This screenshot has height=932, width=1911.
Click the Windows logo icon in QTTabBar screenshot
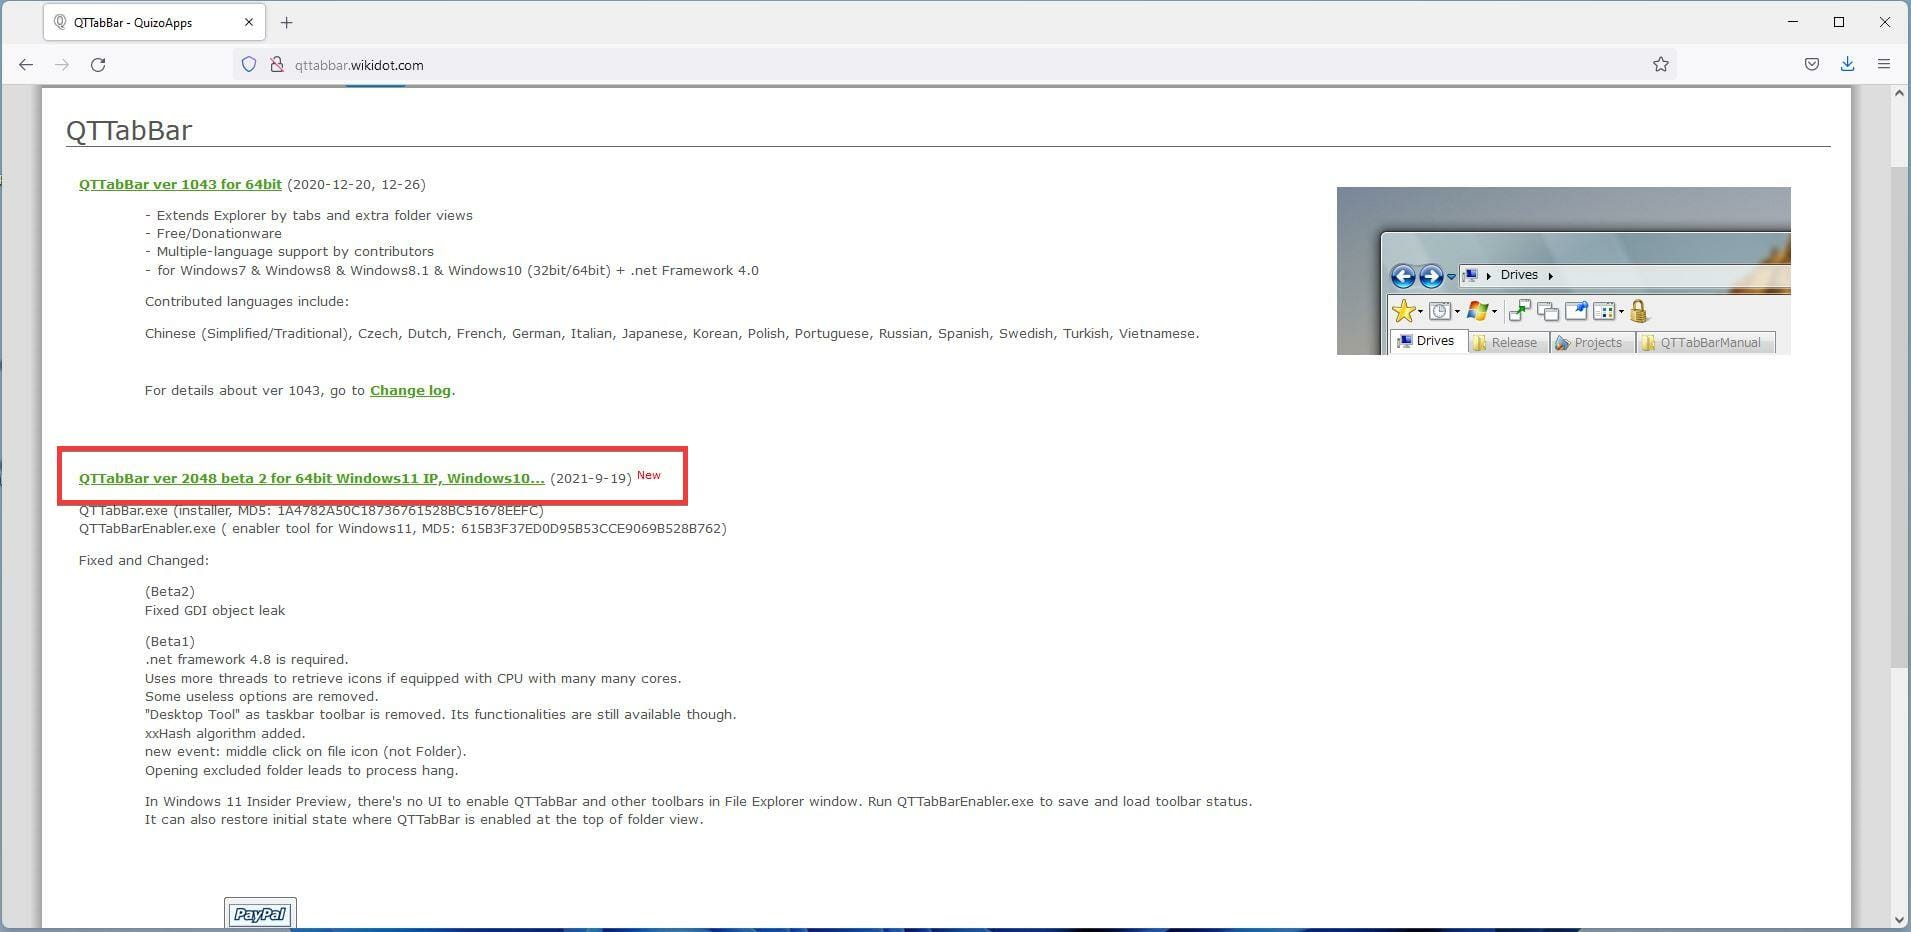(x=1477, y=311)
